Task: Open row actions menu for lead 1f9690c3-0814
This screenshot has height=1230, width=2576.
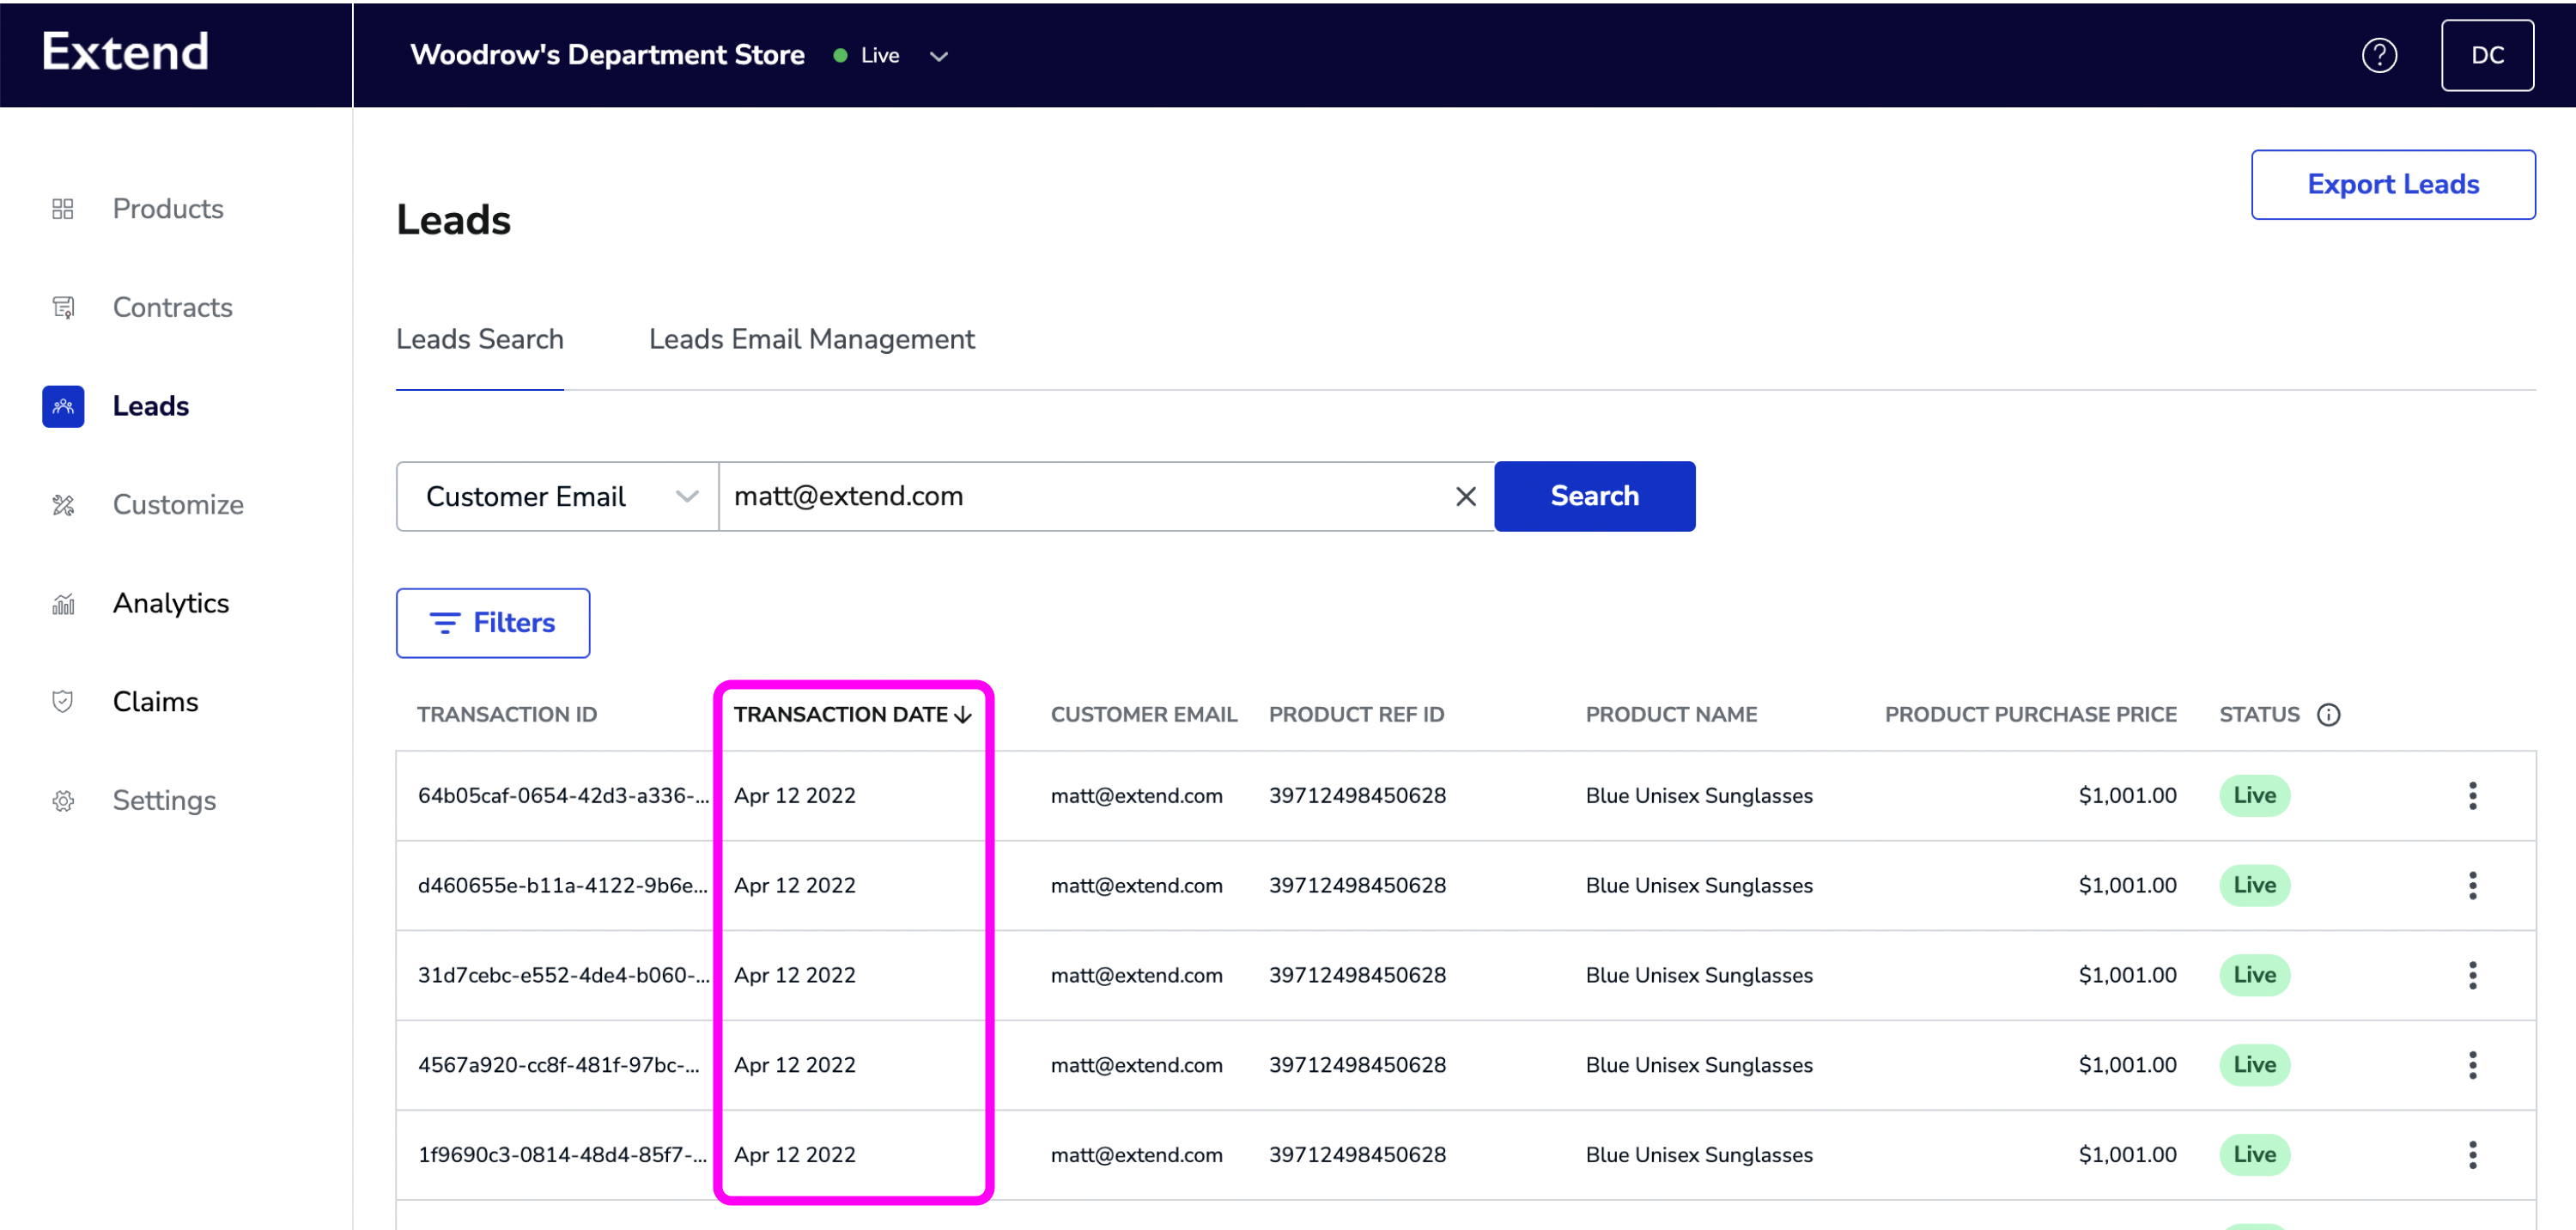Action: pyautogui.click(x=2472, y=1155)
